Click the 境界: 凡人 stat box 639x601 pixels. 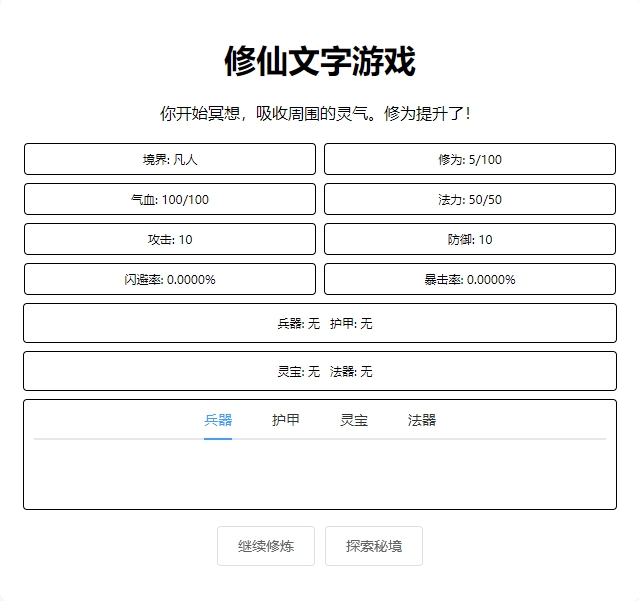pos(170,159)
